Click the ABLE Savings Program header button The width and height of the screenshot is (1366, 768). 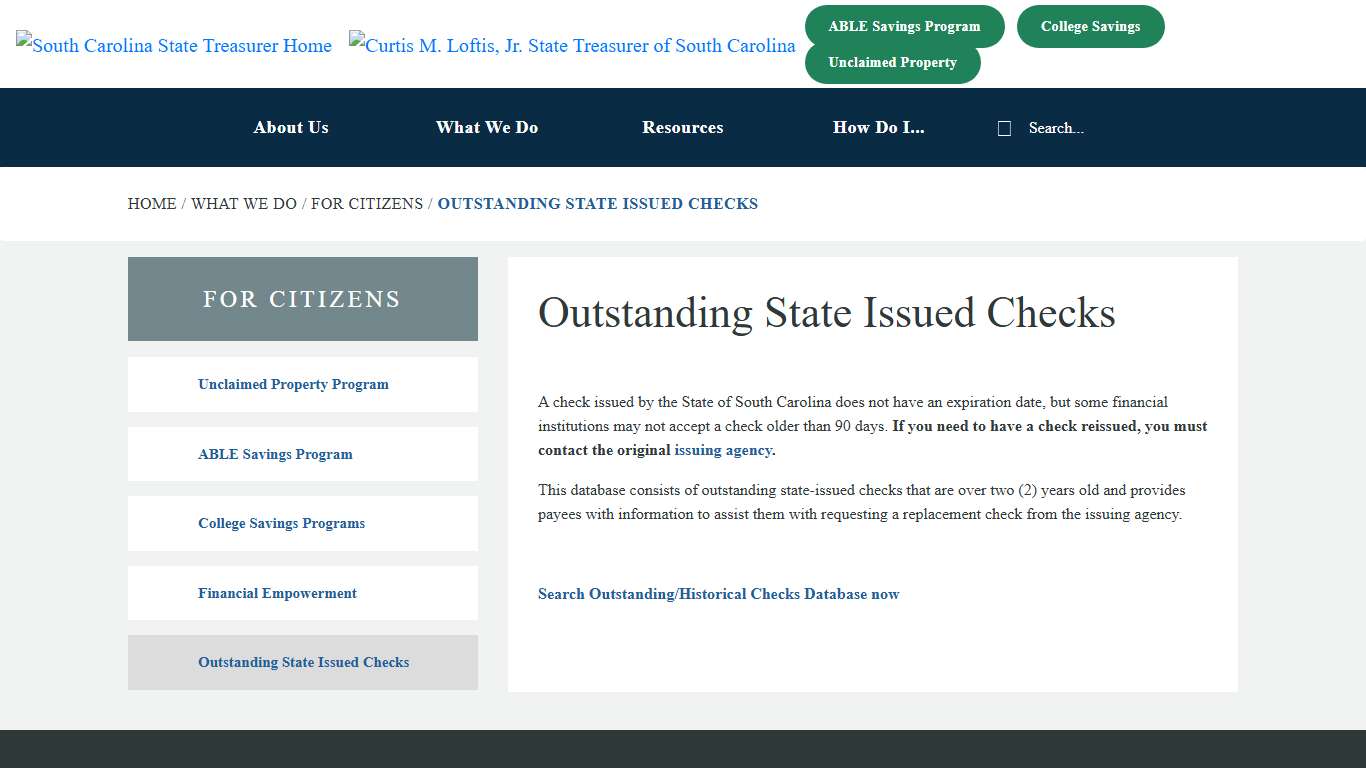click(904, 26)
